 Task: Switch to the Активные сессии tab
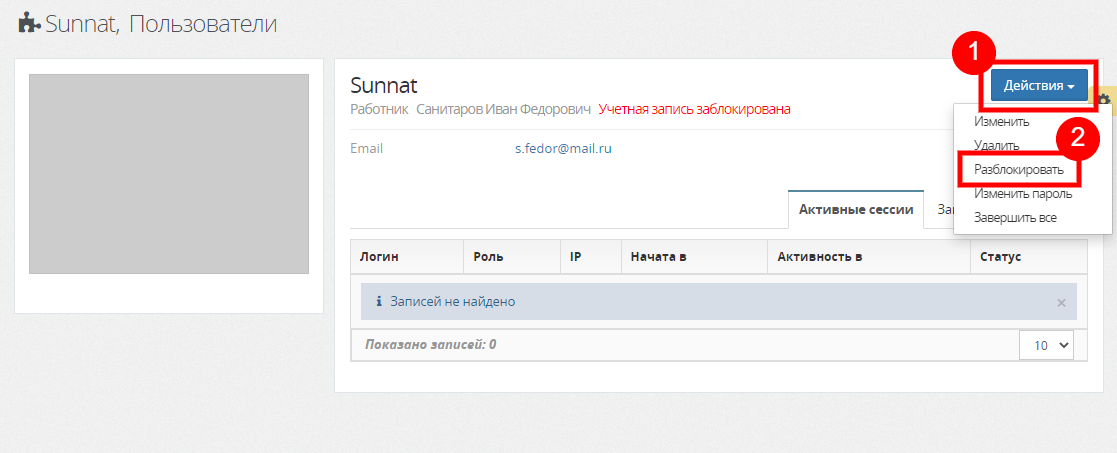tap(855, 210)
